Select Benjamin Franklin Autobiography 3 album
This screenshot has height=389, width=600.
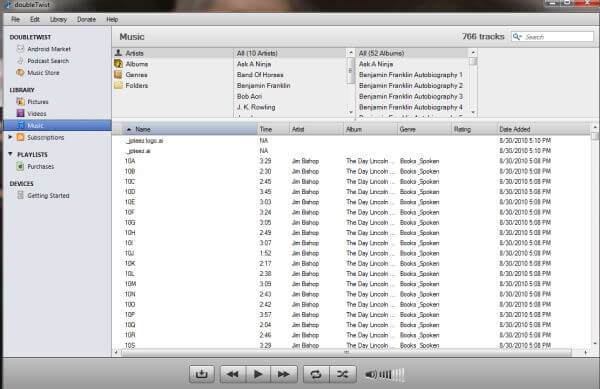point(411,96)
